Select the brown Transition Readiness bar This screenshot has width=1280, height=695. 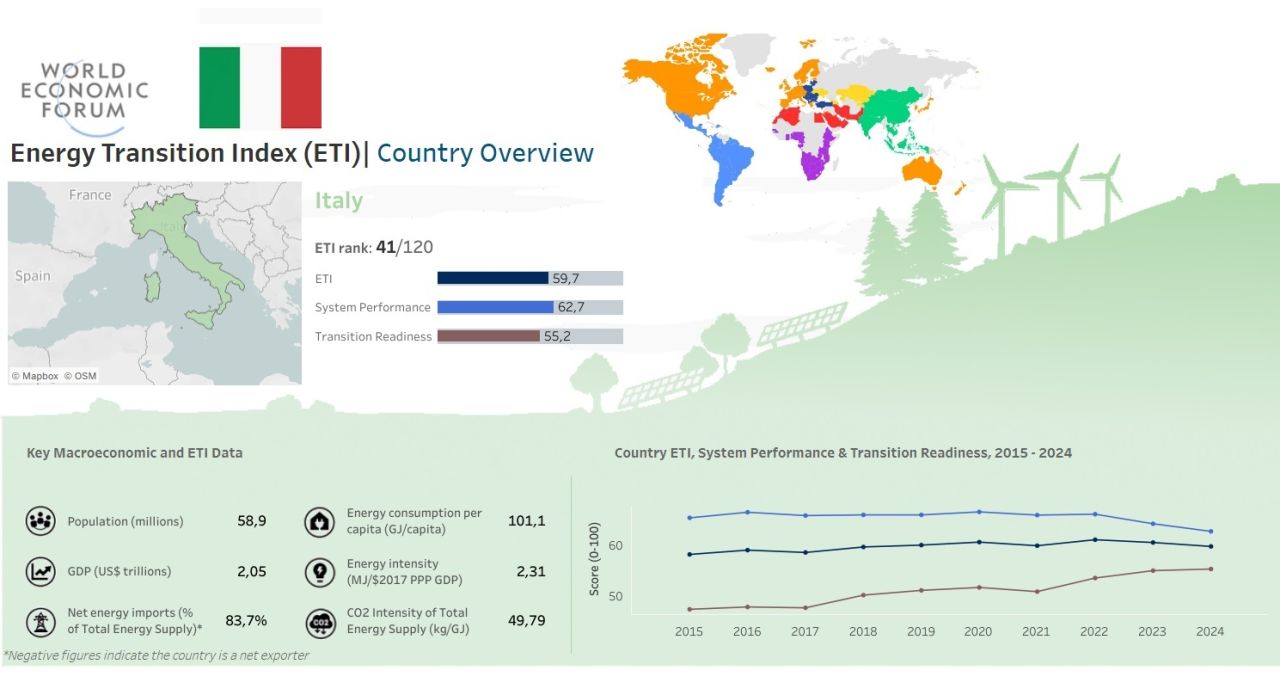pos(489,336)
